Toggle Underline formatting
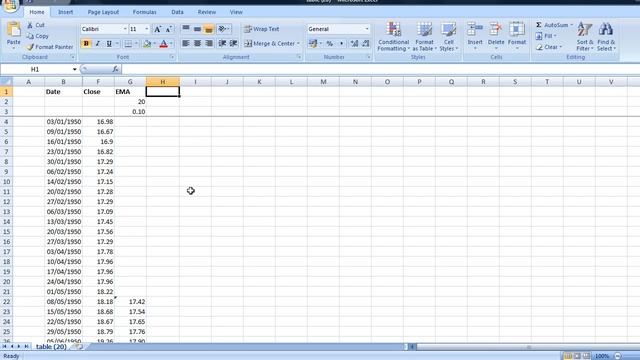The height and width of the screenshot is (360, 640). (x=109, y=44)
